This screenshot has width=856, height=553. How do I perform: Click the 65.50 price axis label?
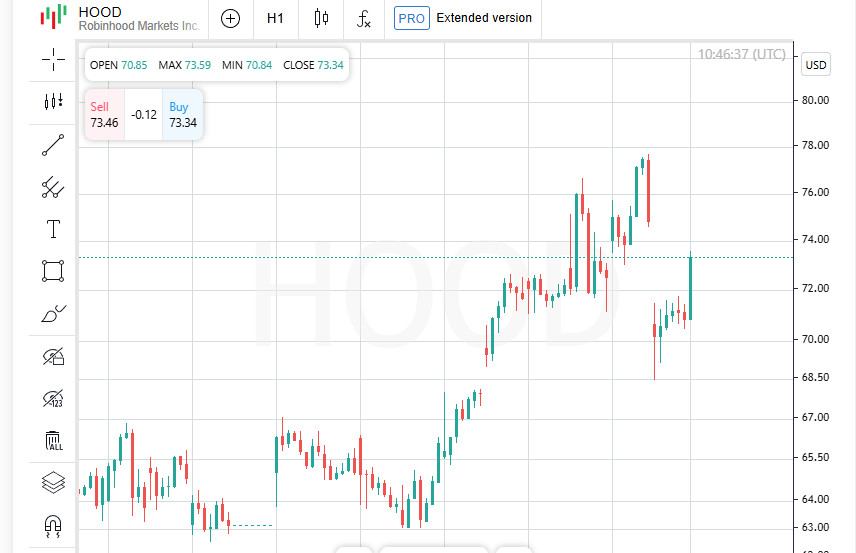point(815,457)
